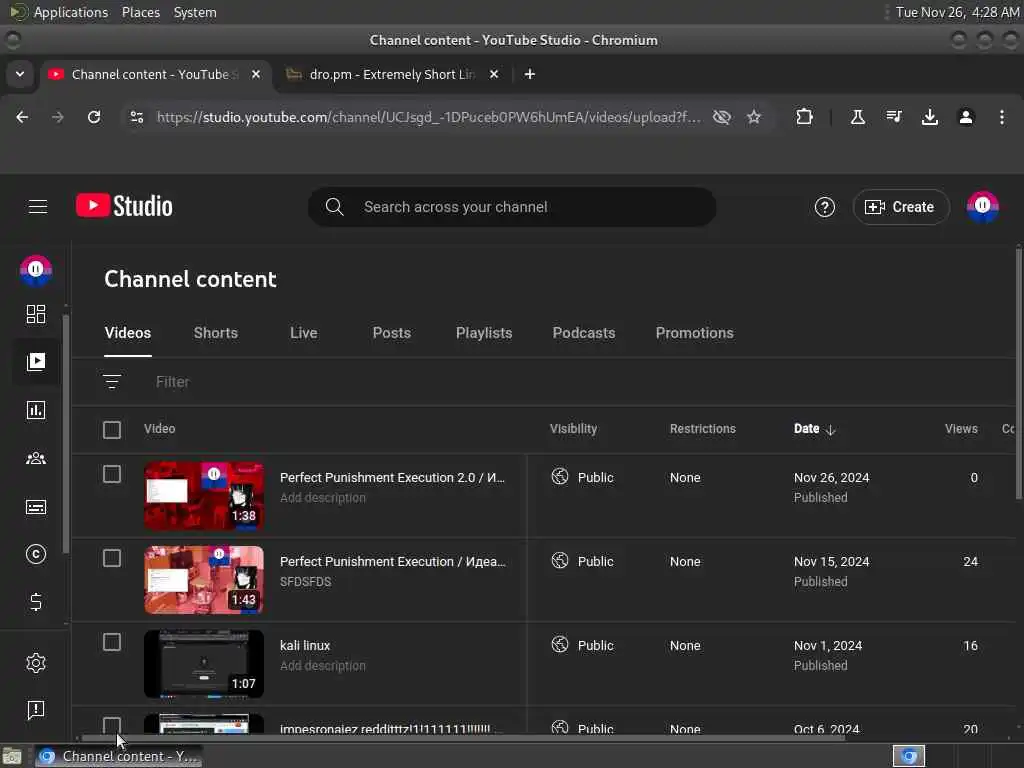Image resolution: width=1024 pixels, height=768 pixels.
Task: Click the eye-slash icon in address bar
Action: [x=722, y=117]
